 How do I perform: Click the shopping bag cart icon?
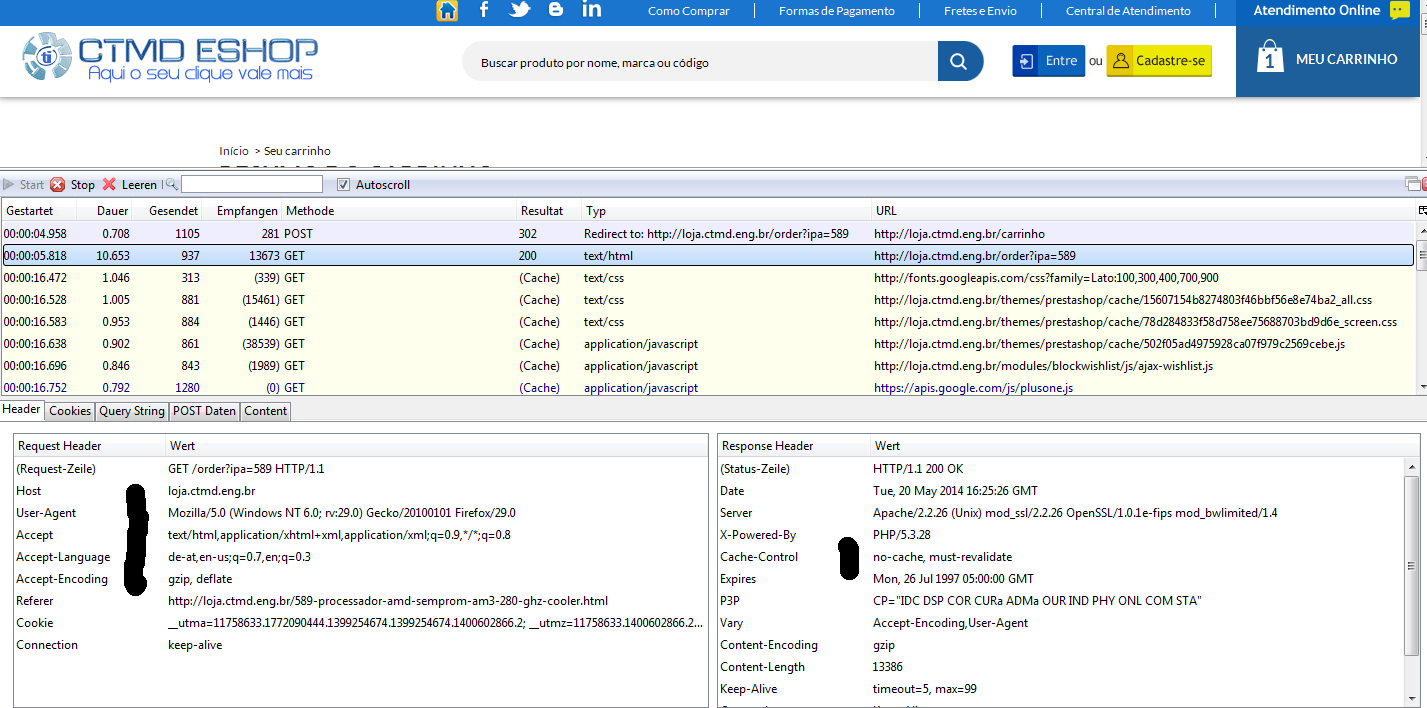coord(1269,57)
